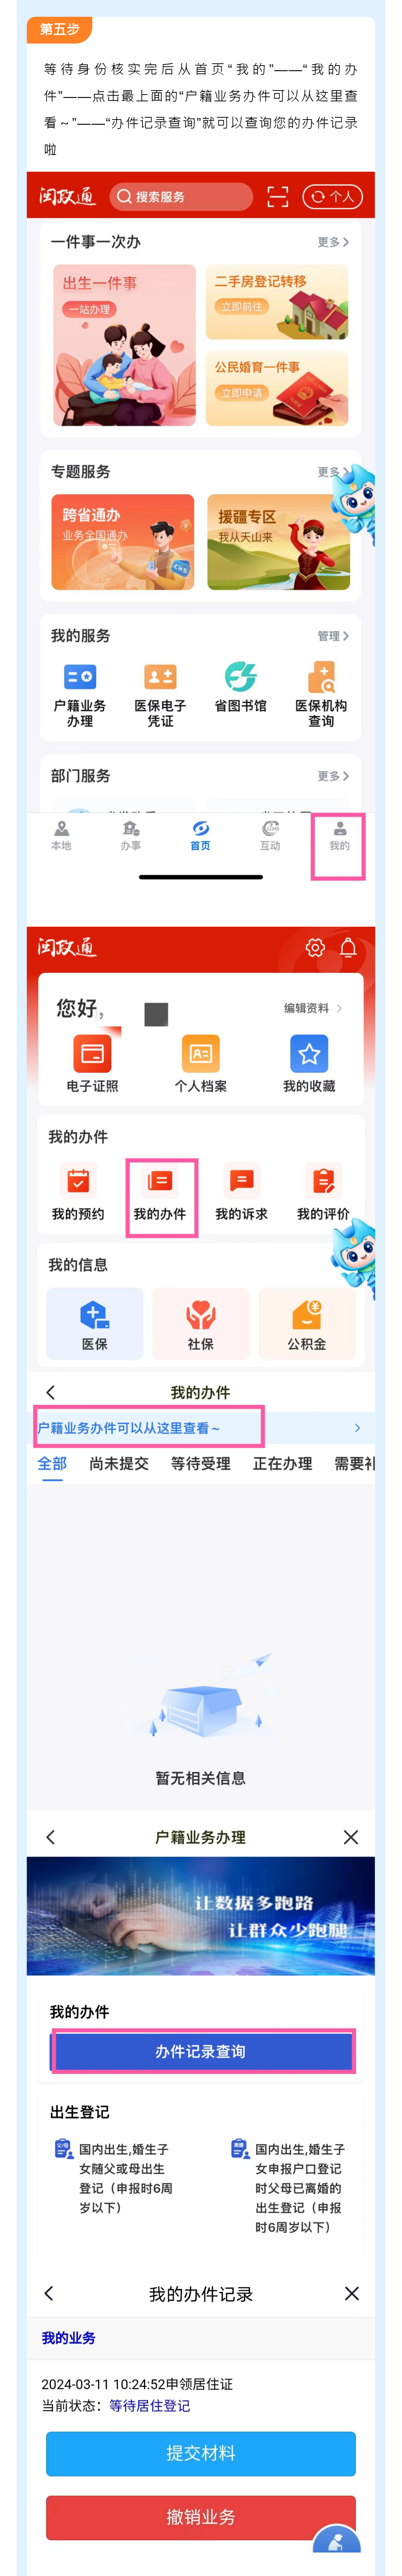Open 出生一件事 banner card
This screenshot has height=2576, width=402.
124,345
